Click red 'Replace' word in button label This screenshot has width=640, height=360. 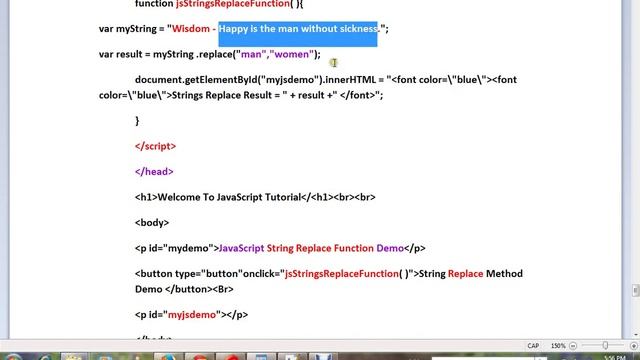pos(465,274)
